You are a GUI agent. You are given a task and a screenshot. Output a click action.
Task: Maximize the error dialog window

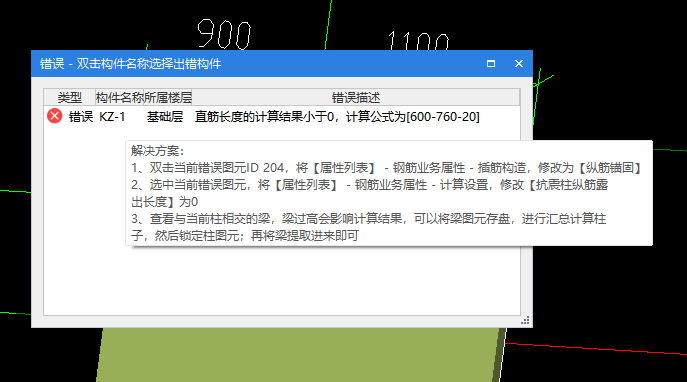click(x=491, y=64)
